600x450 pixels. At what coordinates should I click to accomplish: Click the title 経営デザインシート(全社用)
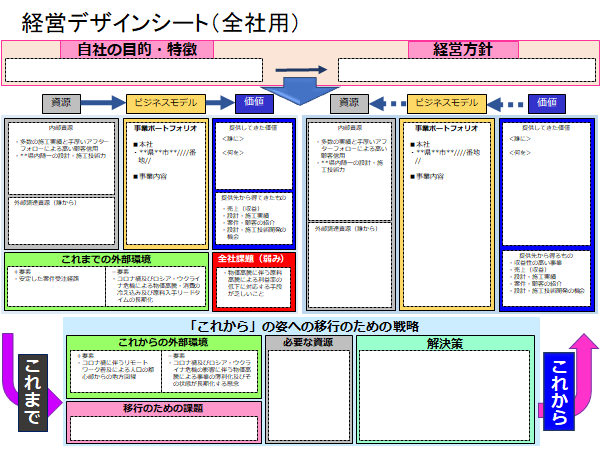pyautogui.click(x=160, y=23)
